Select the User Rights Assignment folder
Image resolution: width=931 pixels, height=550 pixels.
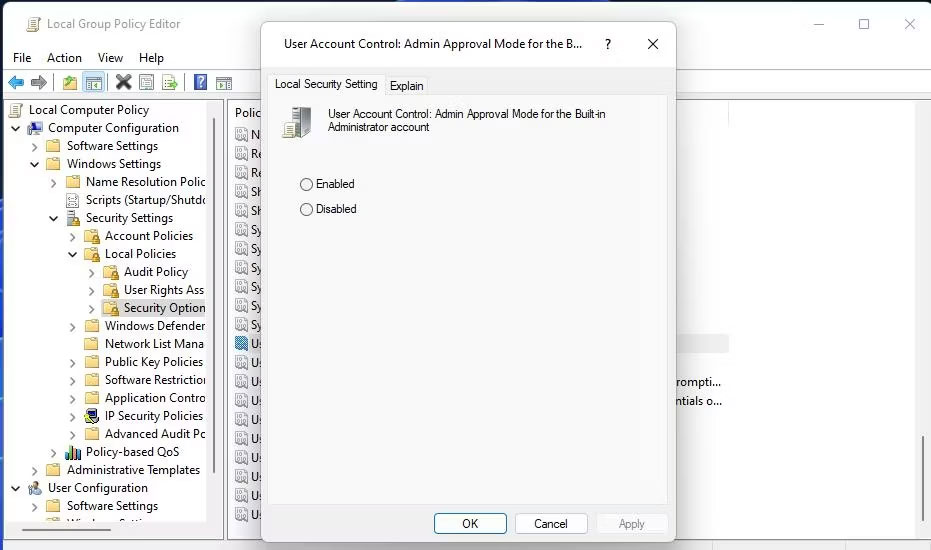point(164,290)
